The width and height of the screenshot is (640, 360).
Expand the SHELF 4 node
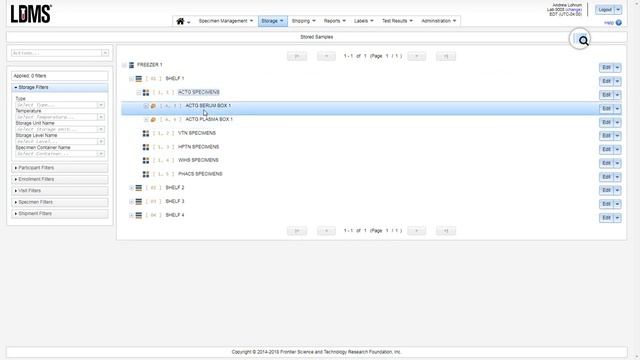[x=131, y=215]
